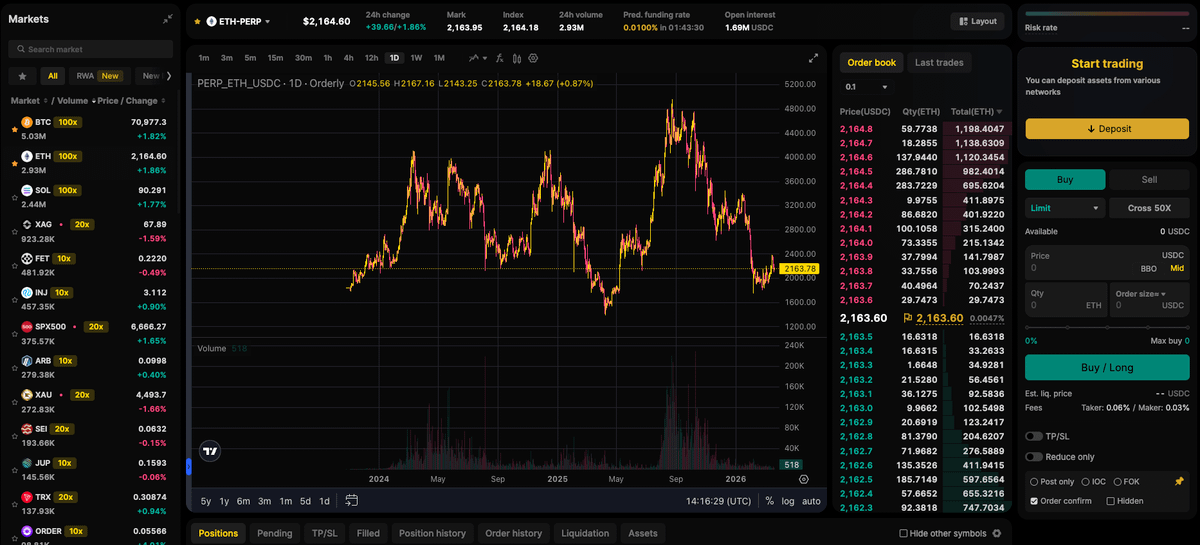The image size is (1200, 545).
Task: Select the IOC radio option
Action: pyautogui.click(x=1086, y=482)
